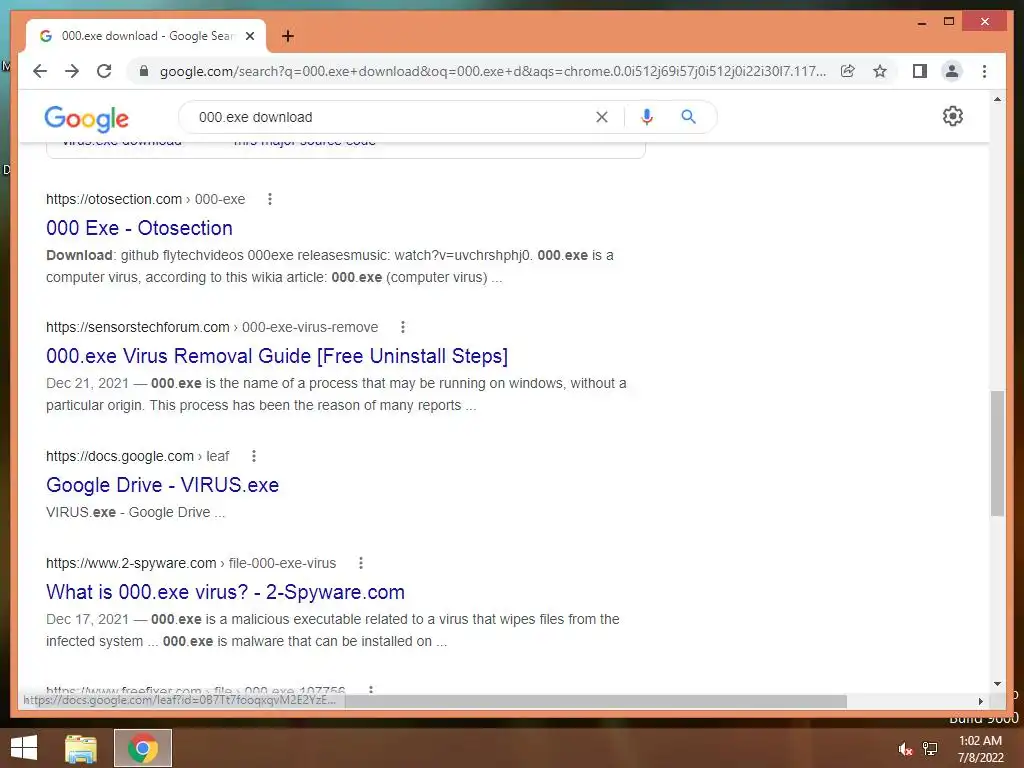1024x768 pixels.
Task: Open Google Drive - VIRUS.exe link
Action: pos(163,485)
